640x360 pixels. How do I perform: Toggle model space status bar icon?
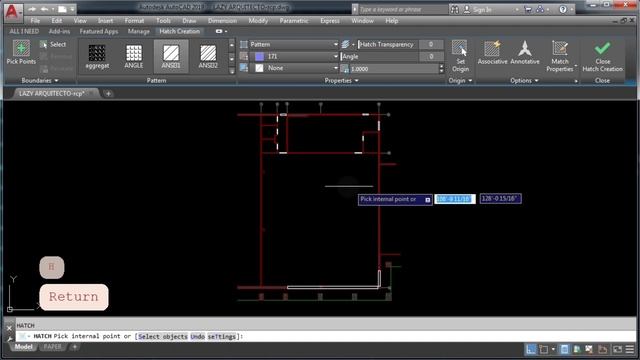coord(531,349)
